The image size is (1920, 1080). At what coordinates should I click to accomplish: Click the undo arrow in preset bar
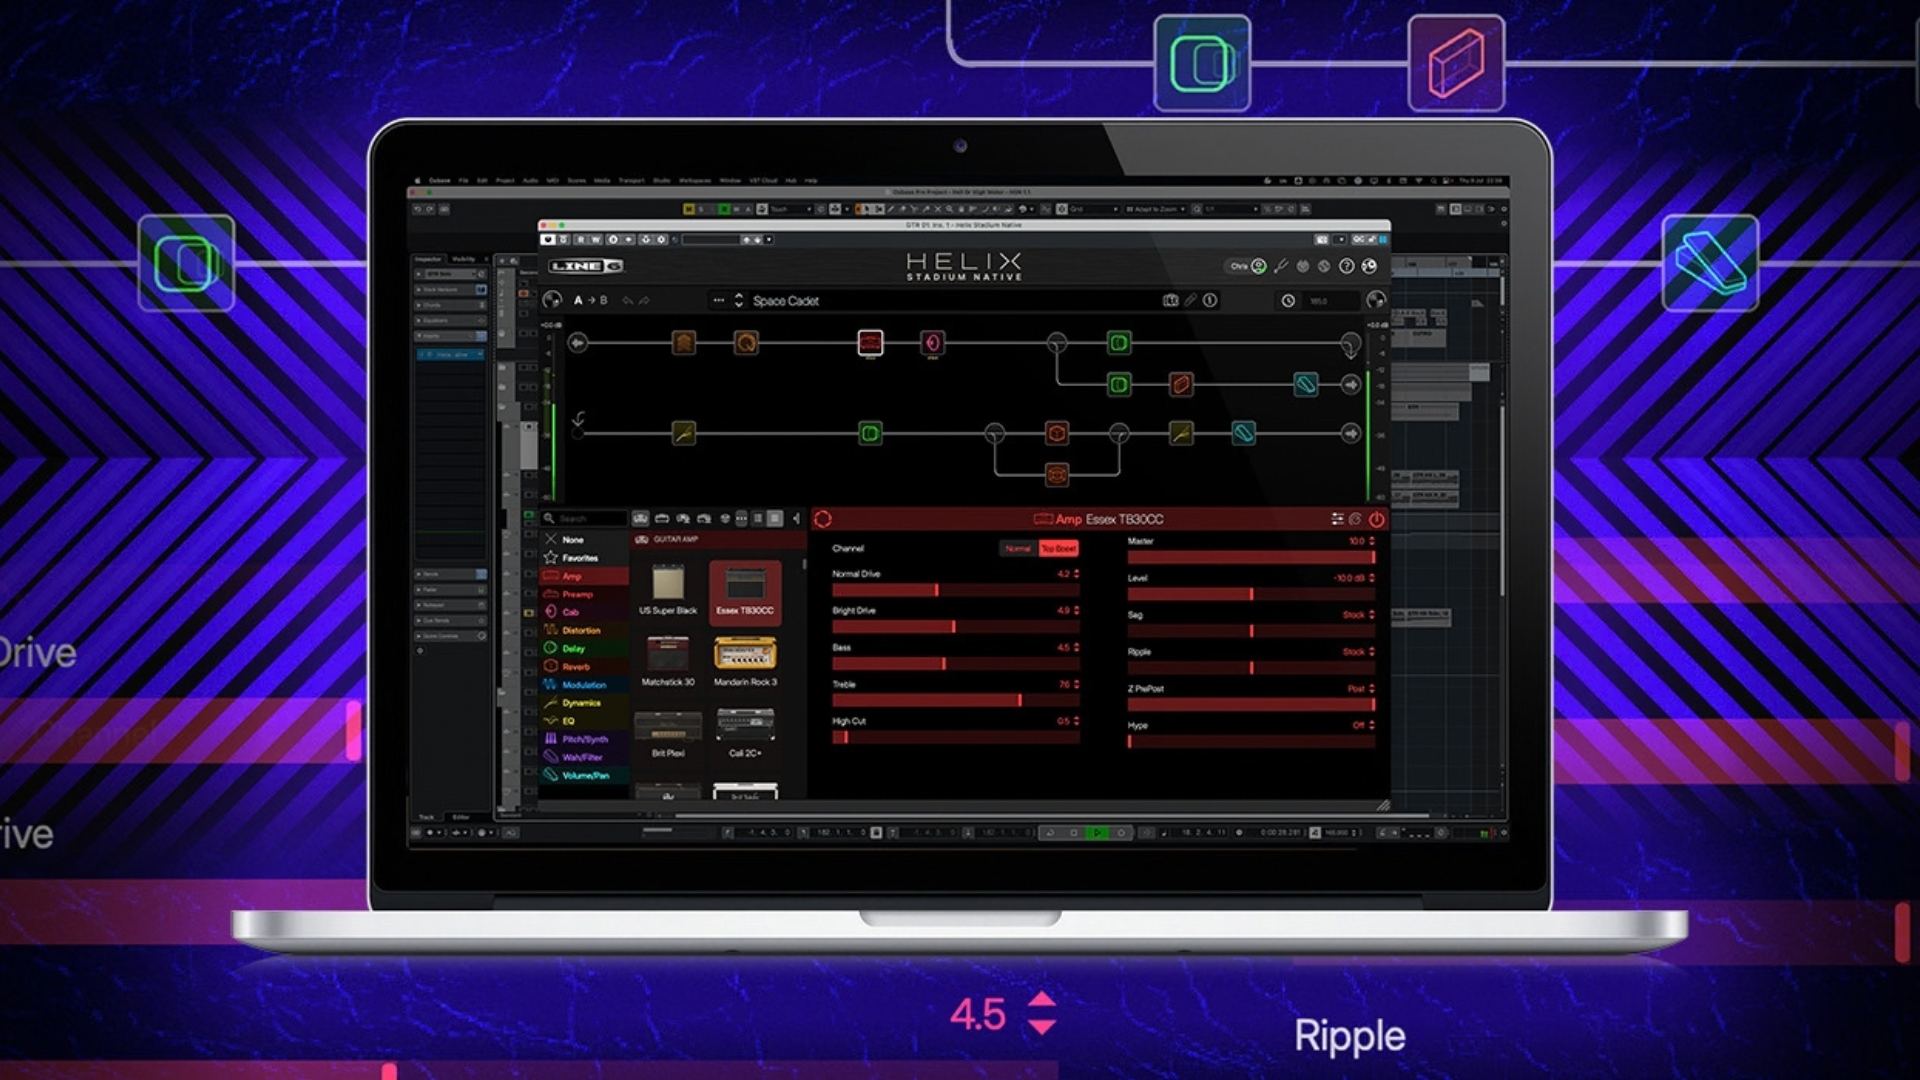(627, 300)
